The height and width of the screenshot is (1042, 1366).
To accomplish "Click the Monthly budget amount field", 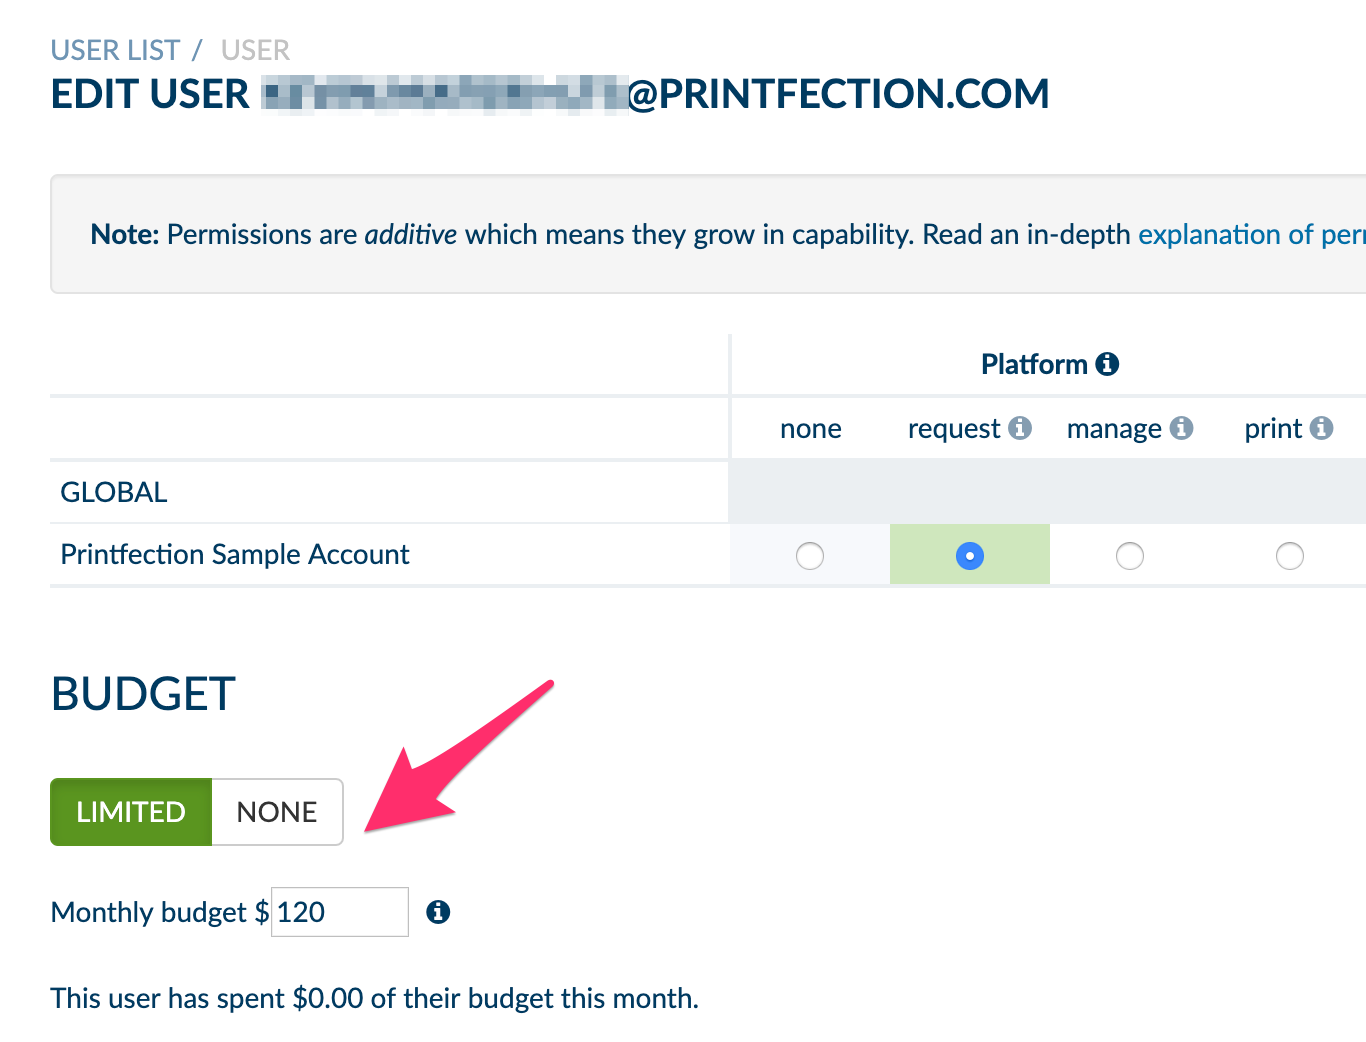I will tap(339, 912).
